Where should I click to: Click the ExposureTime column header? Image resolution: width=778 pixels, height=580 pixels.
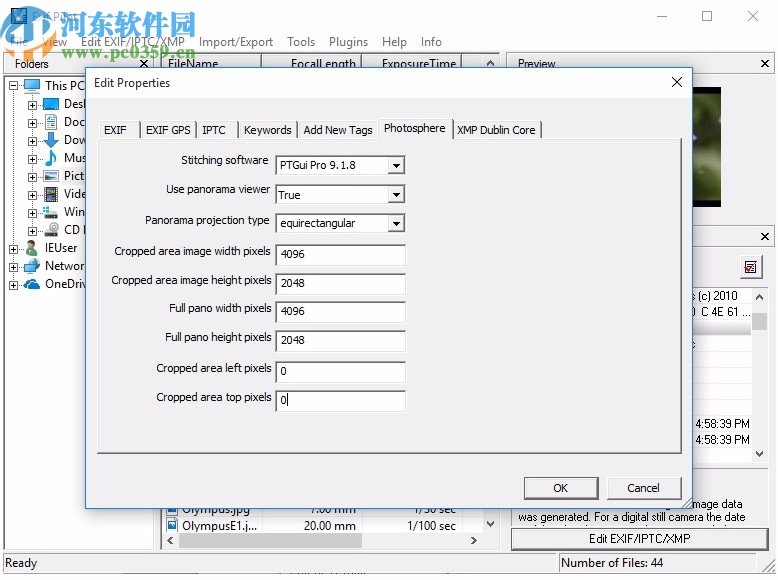click(412, 64)
